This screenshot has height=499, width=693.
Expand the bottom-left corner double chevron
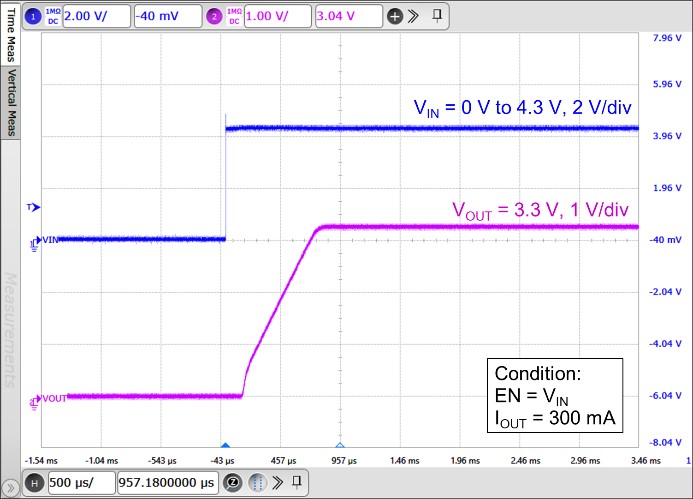(x=10, y=485)
